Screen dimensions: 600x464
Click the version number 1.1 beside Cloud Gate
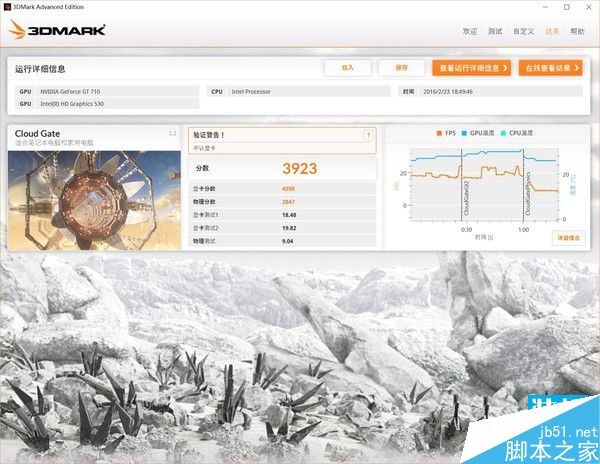(173, 133)
